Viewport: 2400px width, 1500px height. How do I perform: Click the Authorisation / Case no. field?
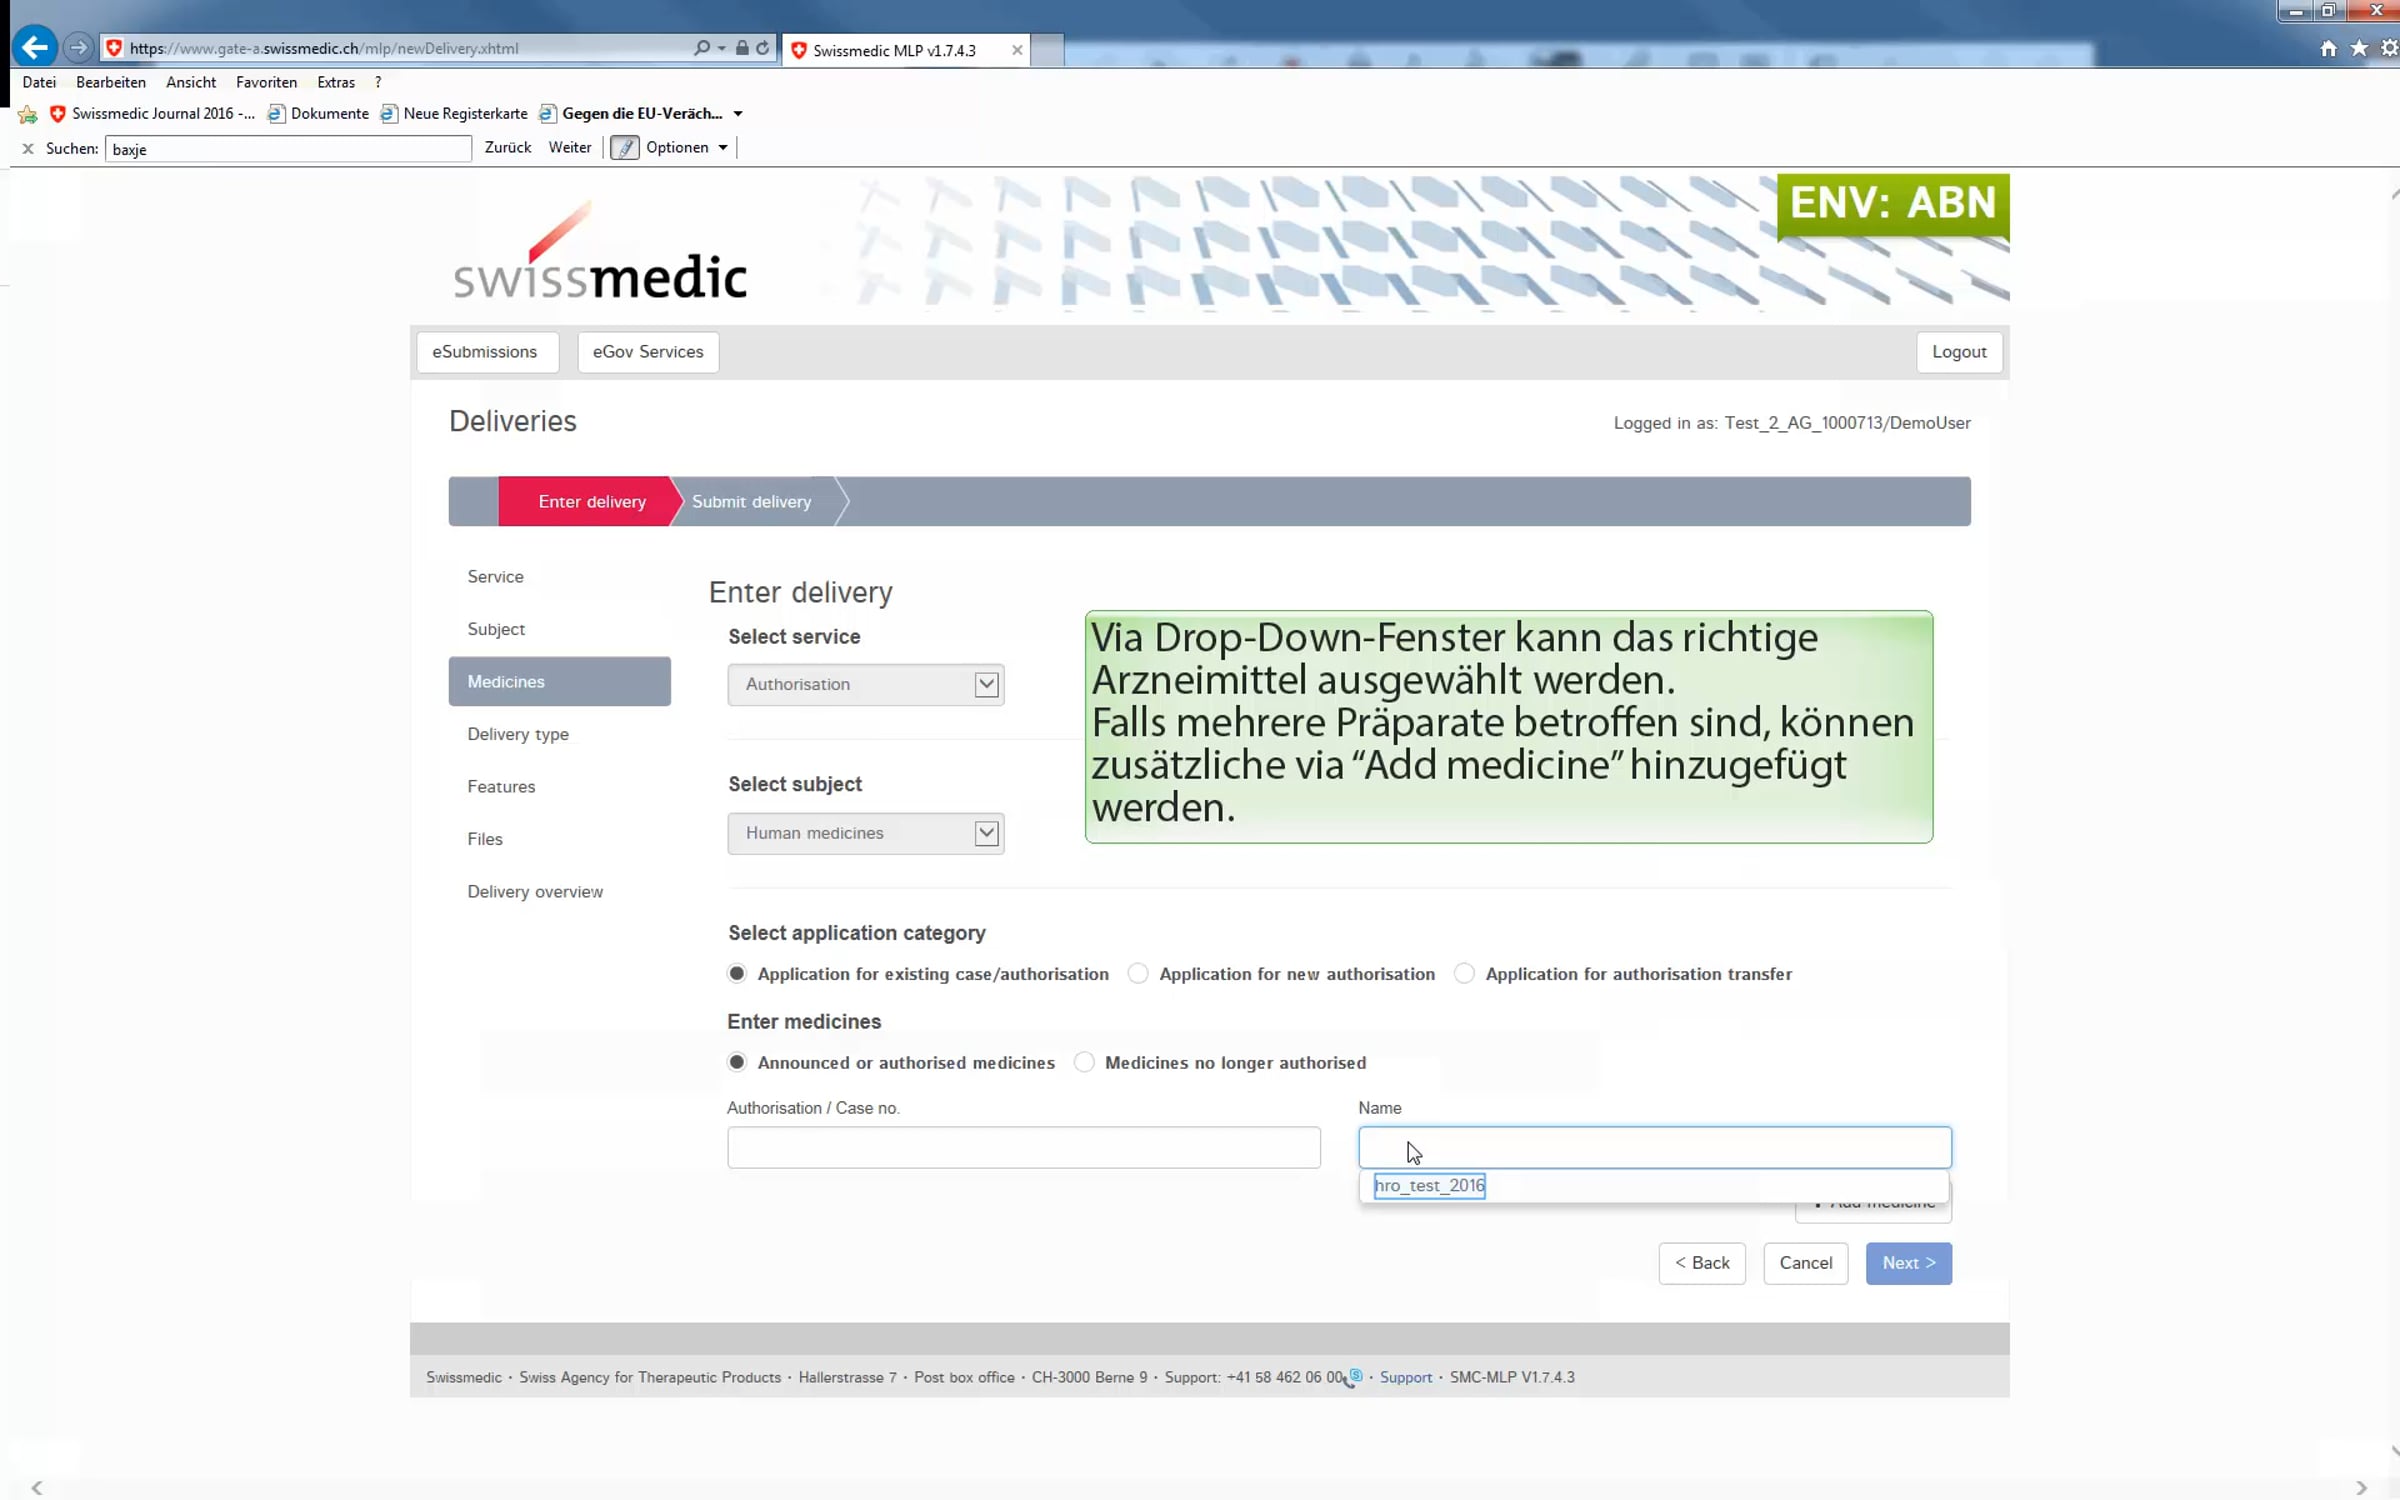(x=1024, y=1148)
